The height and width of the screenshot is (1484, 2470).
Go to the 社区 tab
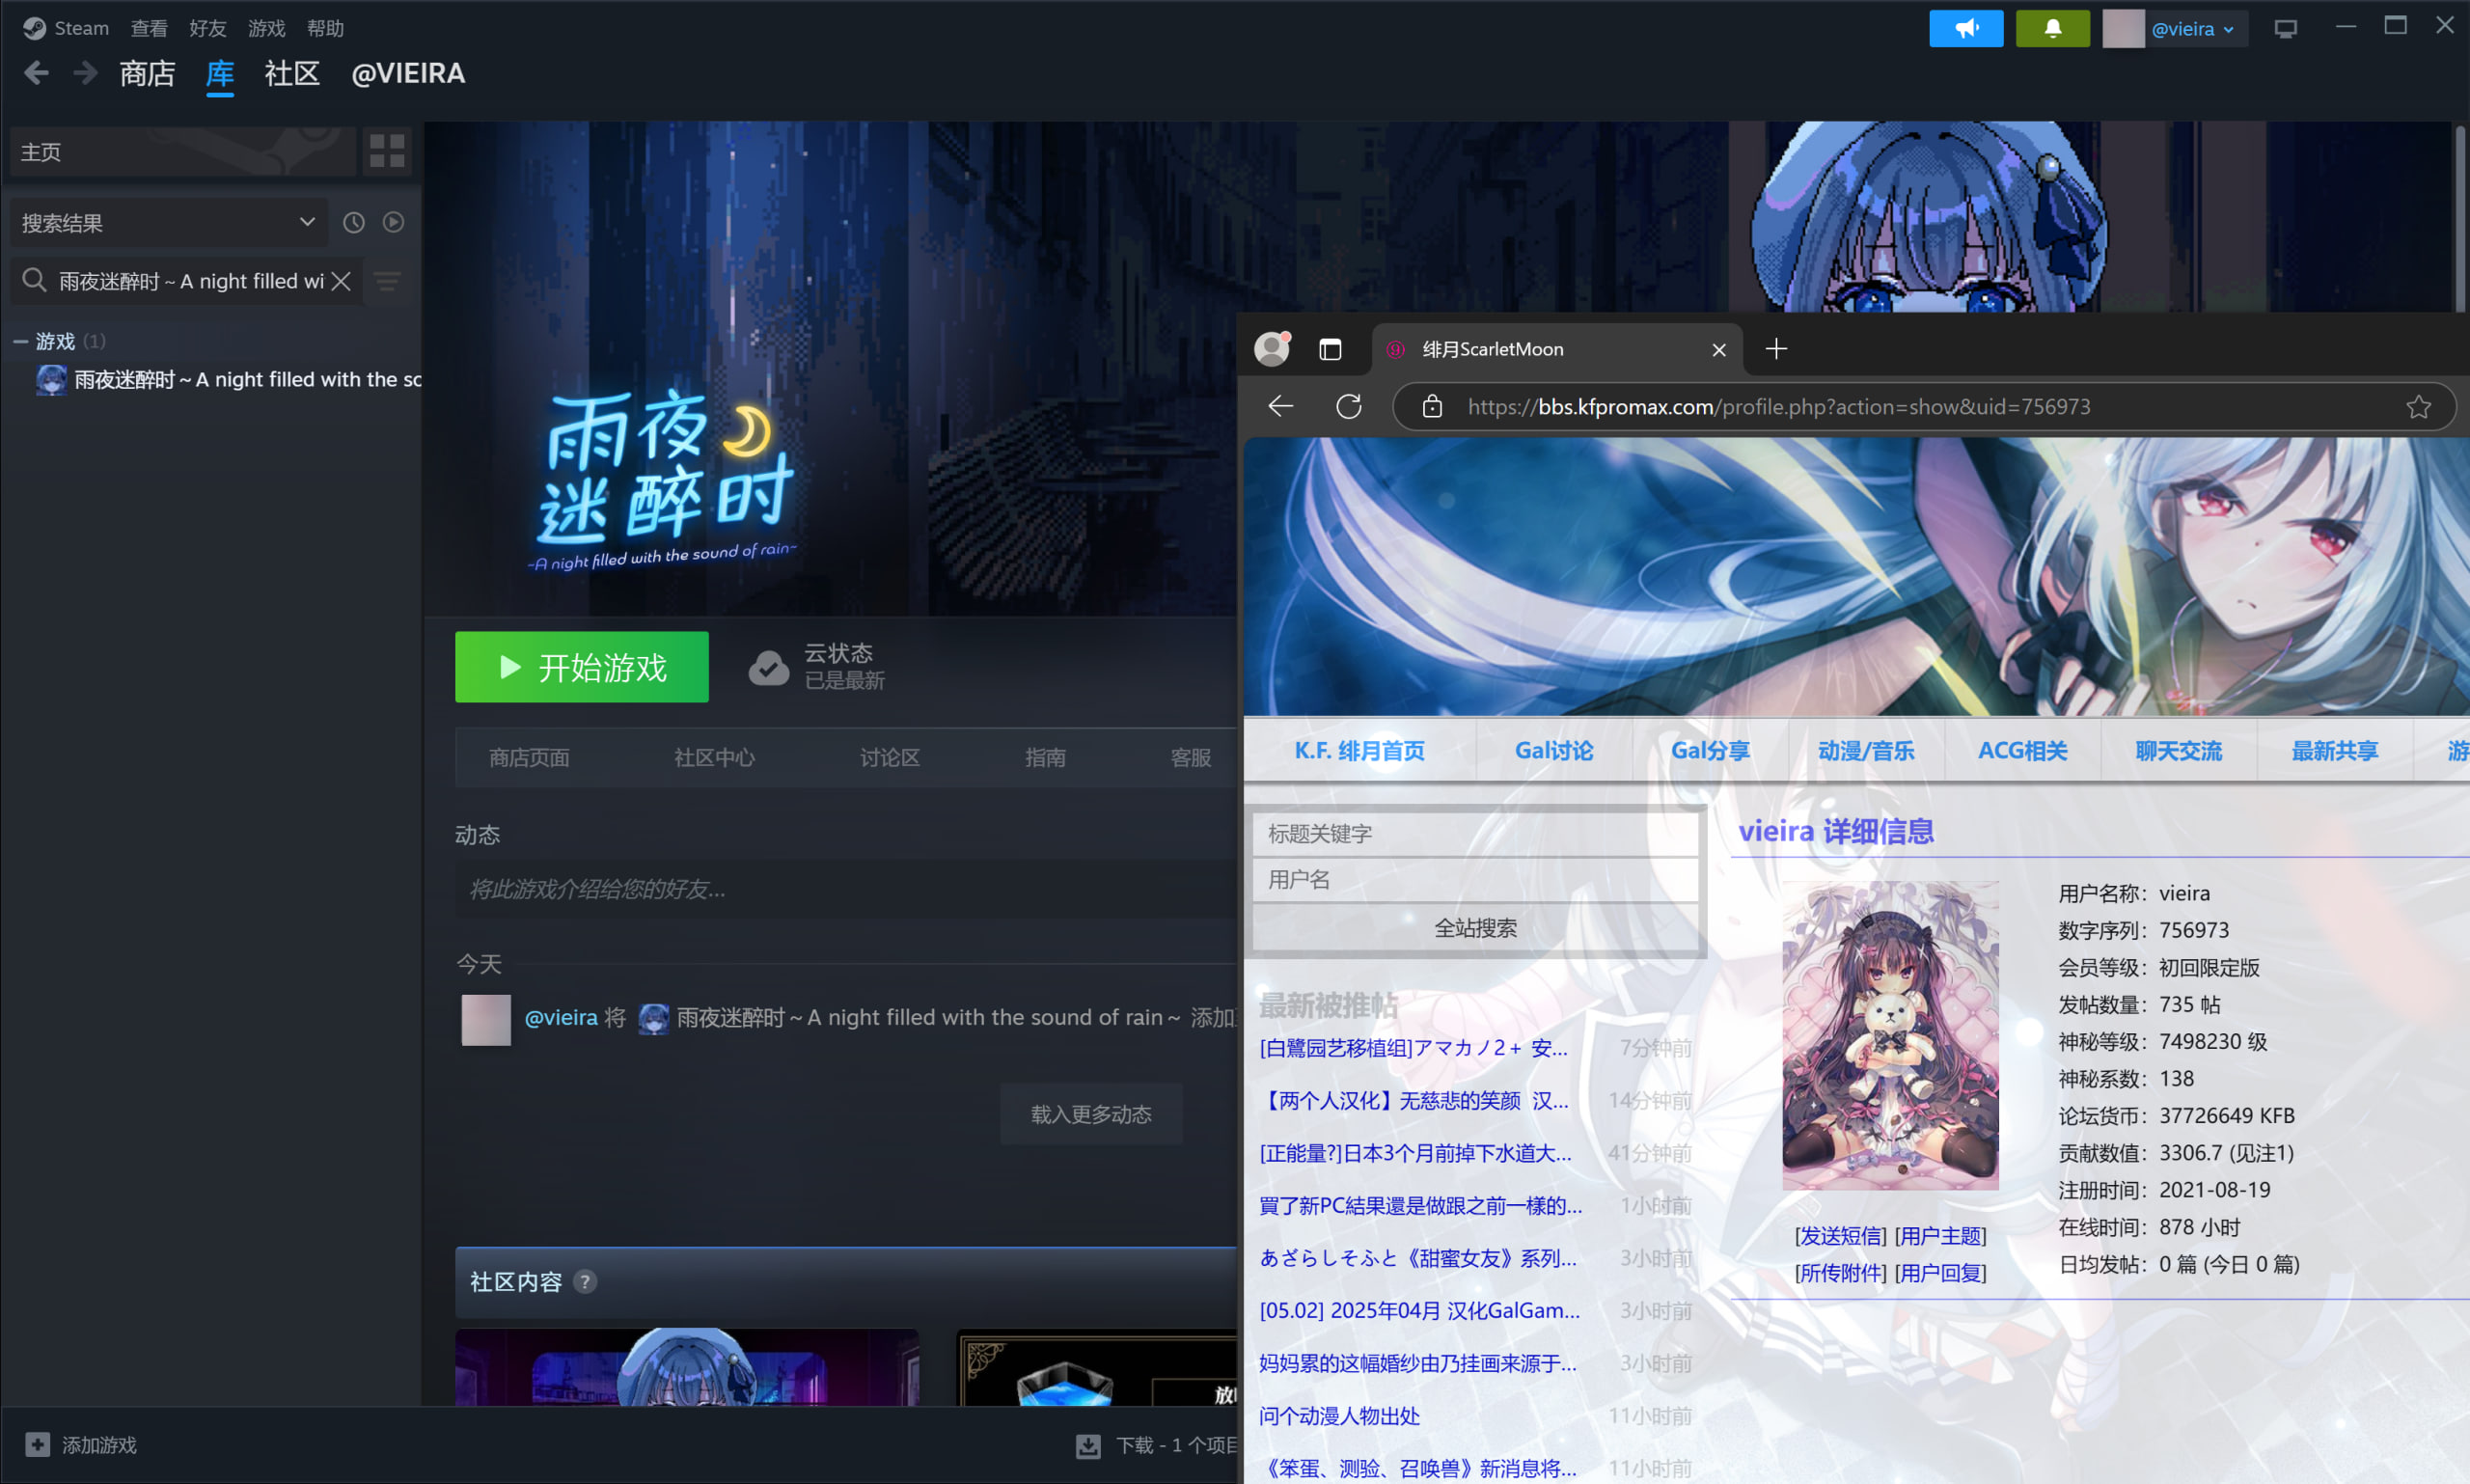(292, 73)
